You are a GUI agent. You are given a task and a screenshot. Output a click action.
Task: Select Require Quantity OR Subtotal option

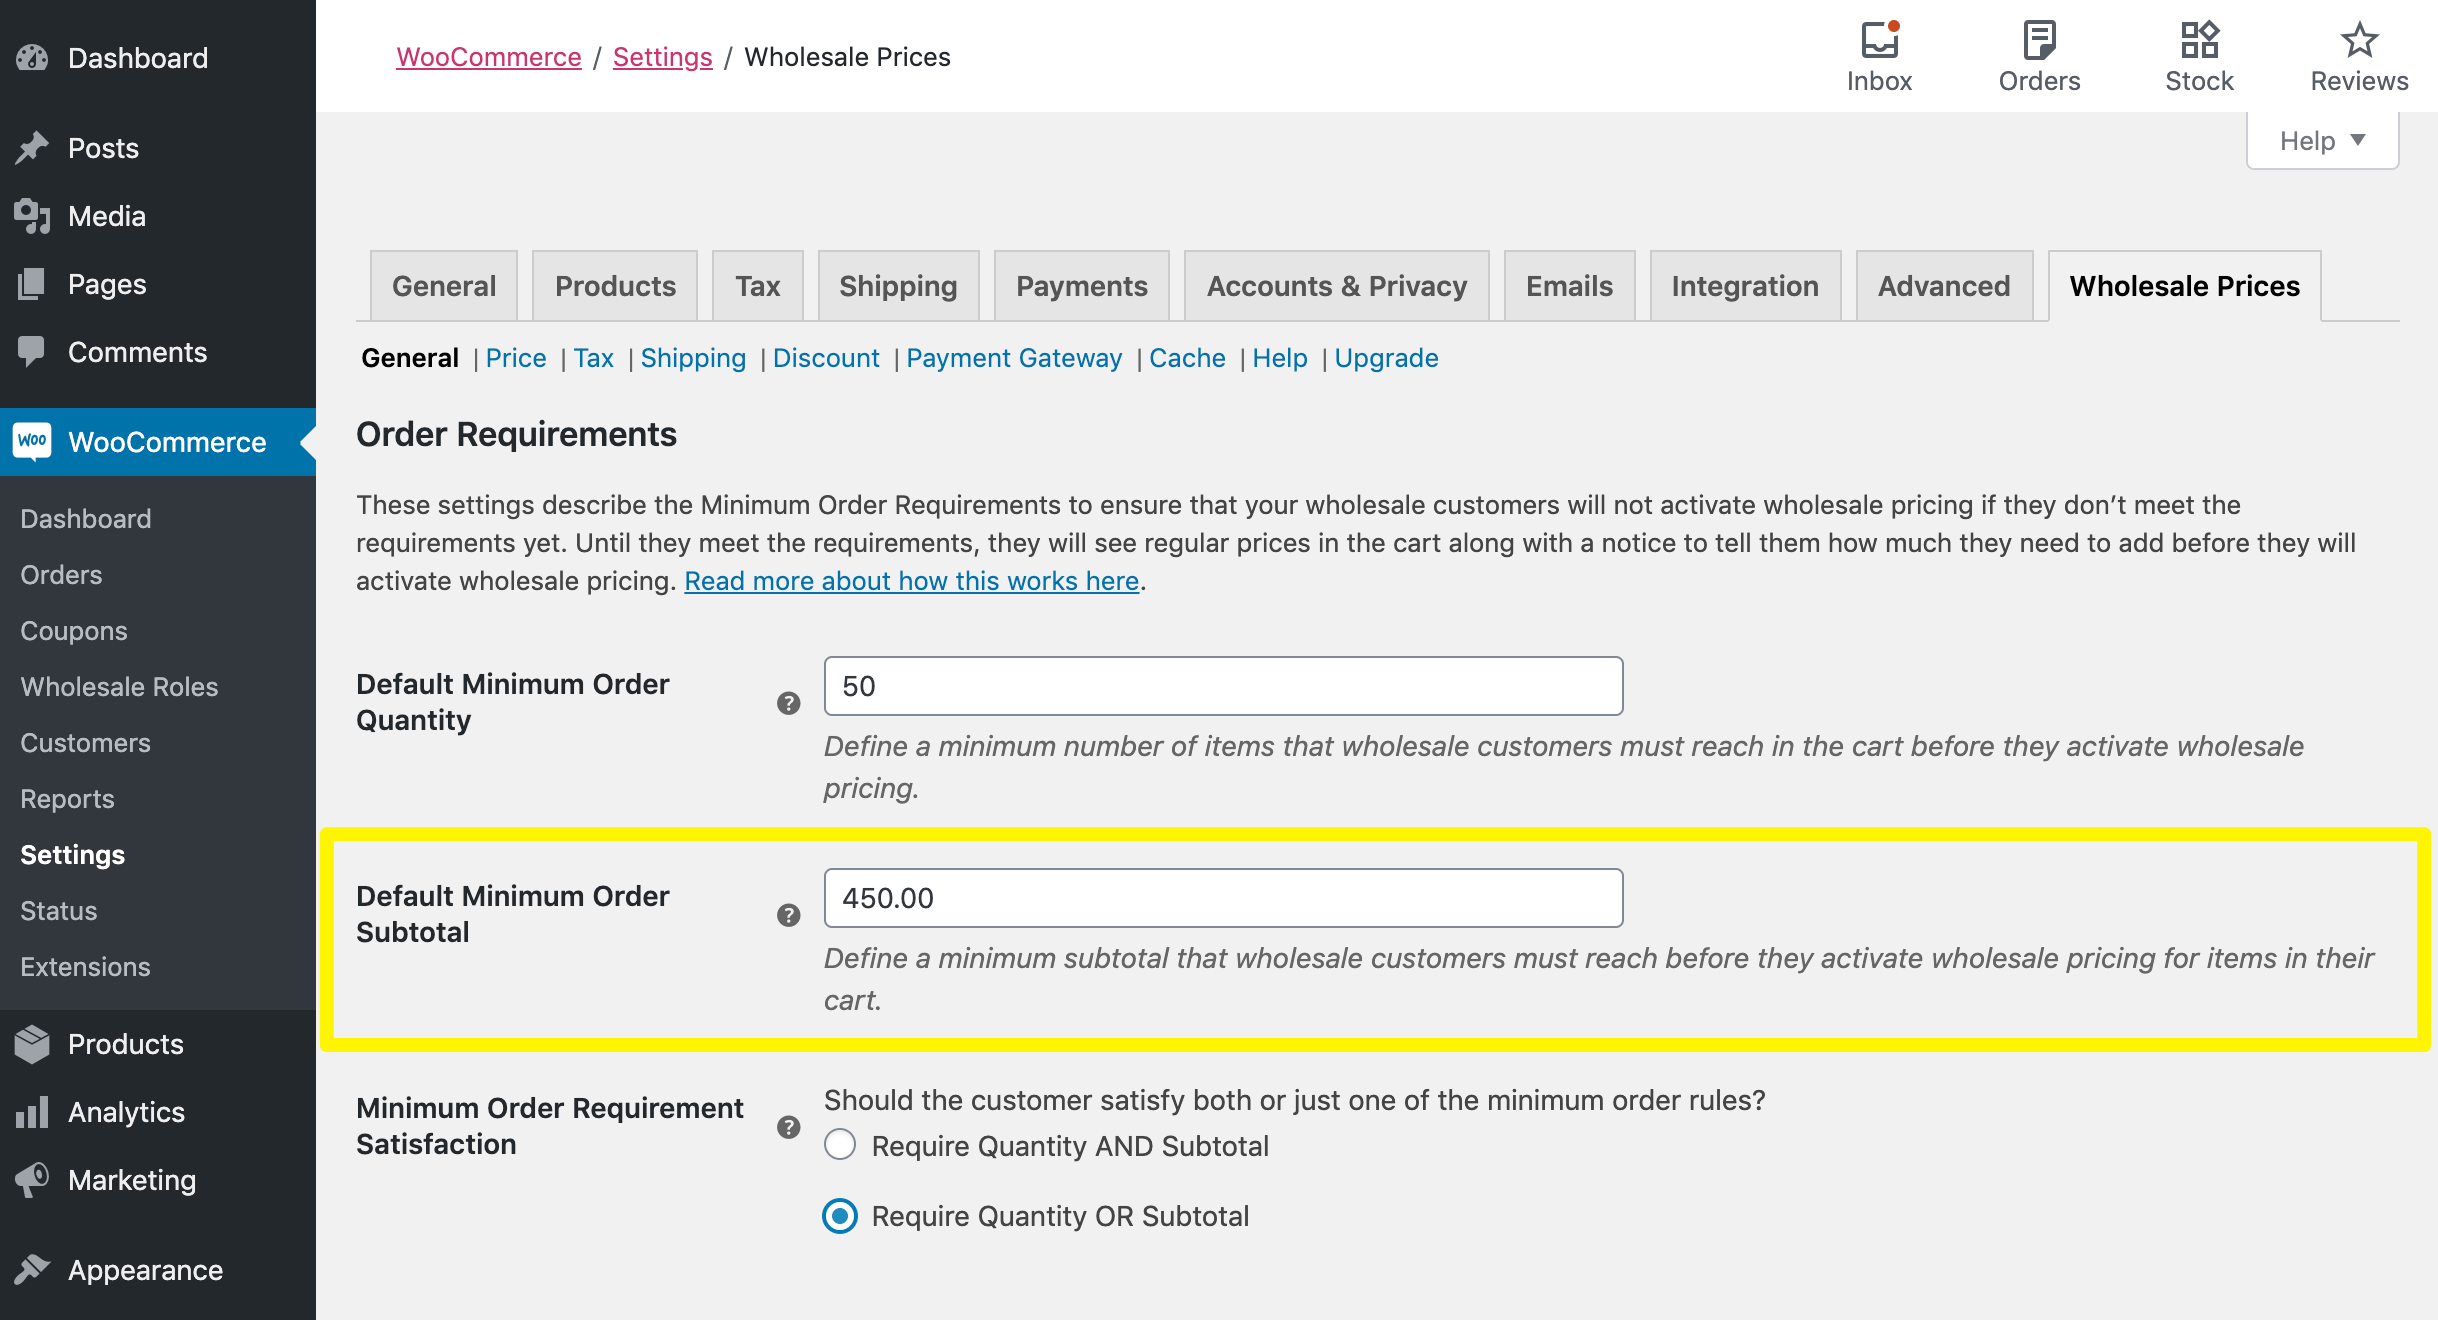[840, 1216]
